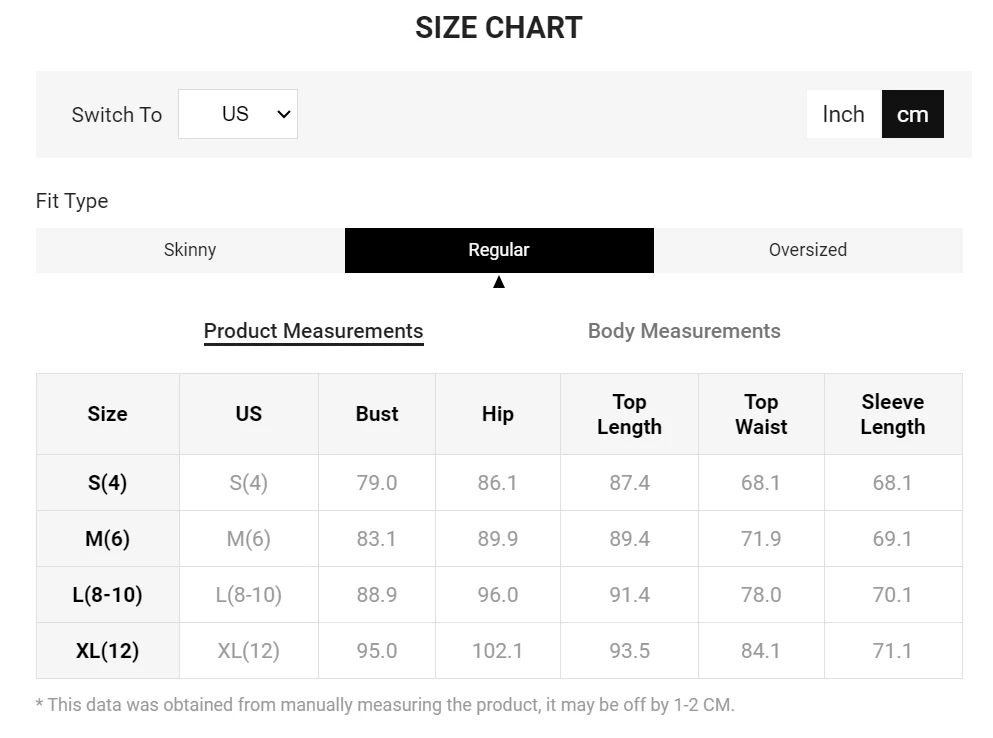Click the XL(12) bust value 95.0

[x=377, y=651]
